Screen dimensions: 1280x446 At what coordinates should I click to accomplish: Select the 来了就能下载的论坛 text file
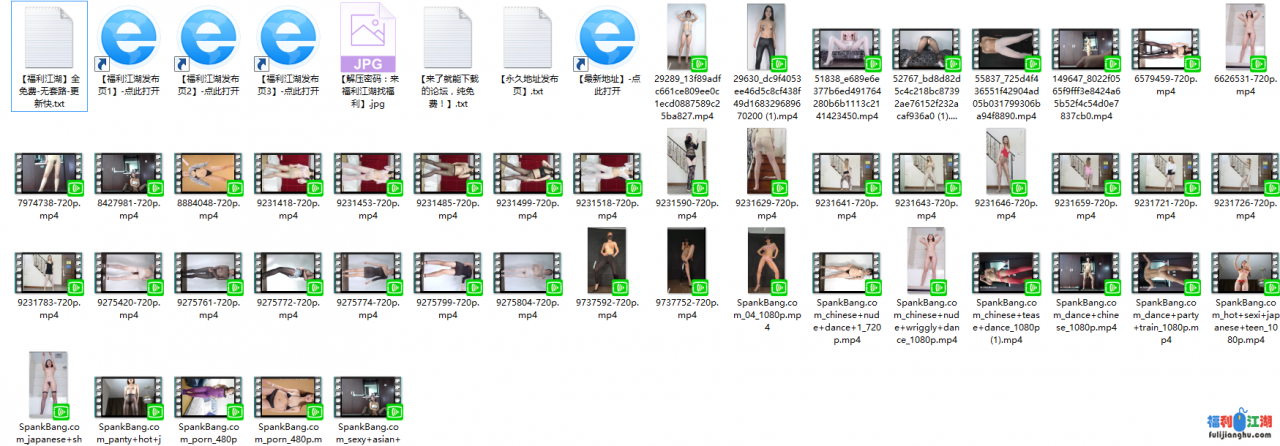point(449,38)
